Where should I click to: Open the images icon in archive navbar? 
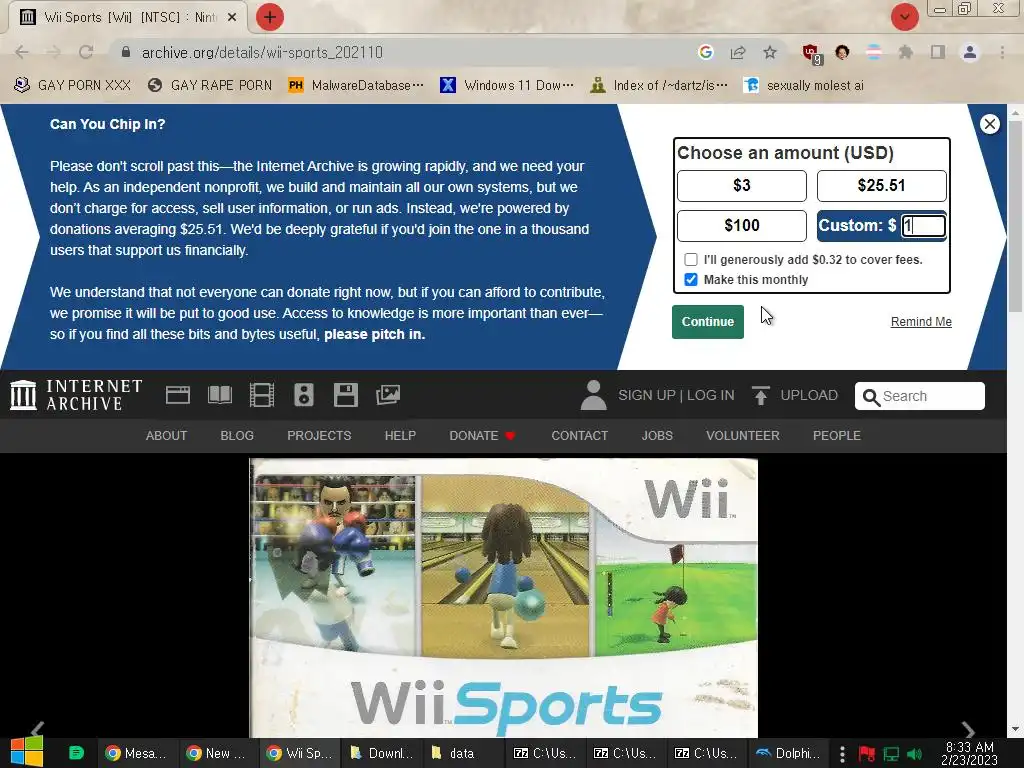388,394
